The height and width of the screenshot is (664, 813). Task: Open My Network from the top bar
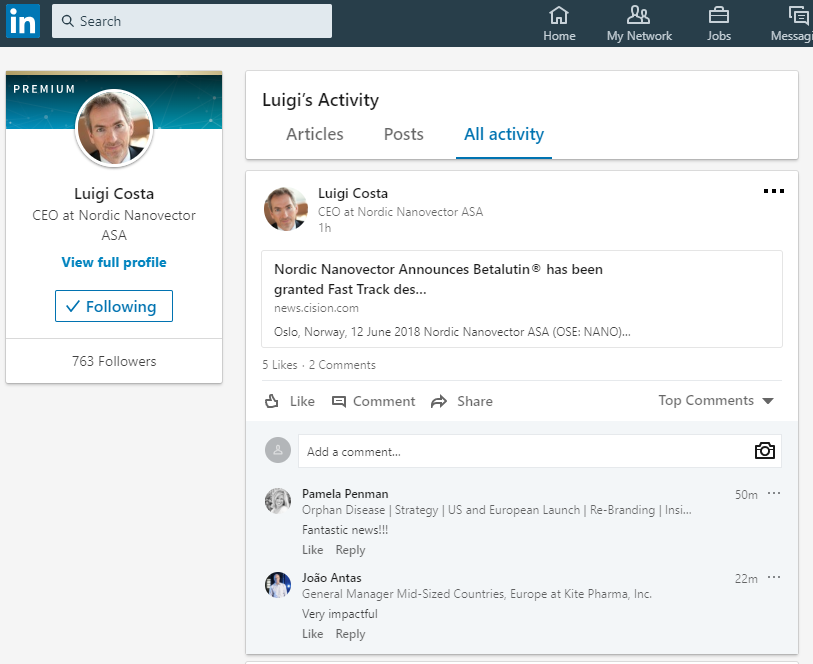click(x=639, y=24)
